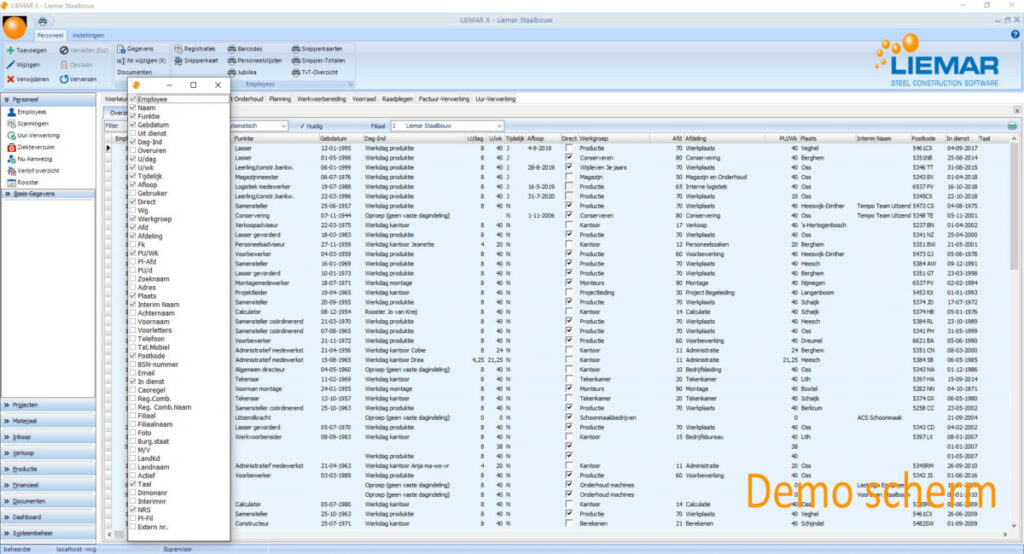Check the Email column checkbox

[133, 373]
